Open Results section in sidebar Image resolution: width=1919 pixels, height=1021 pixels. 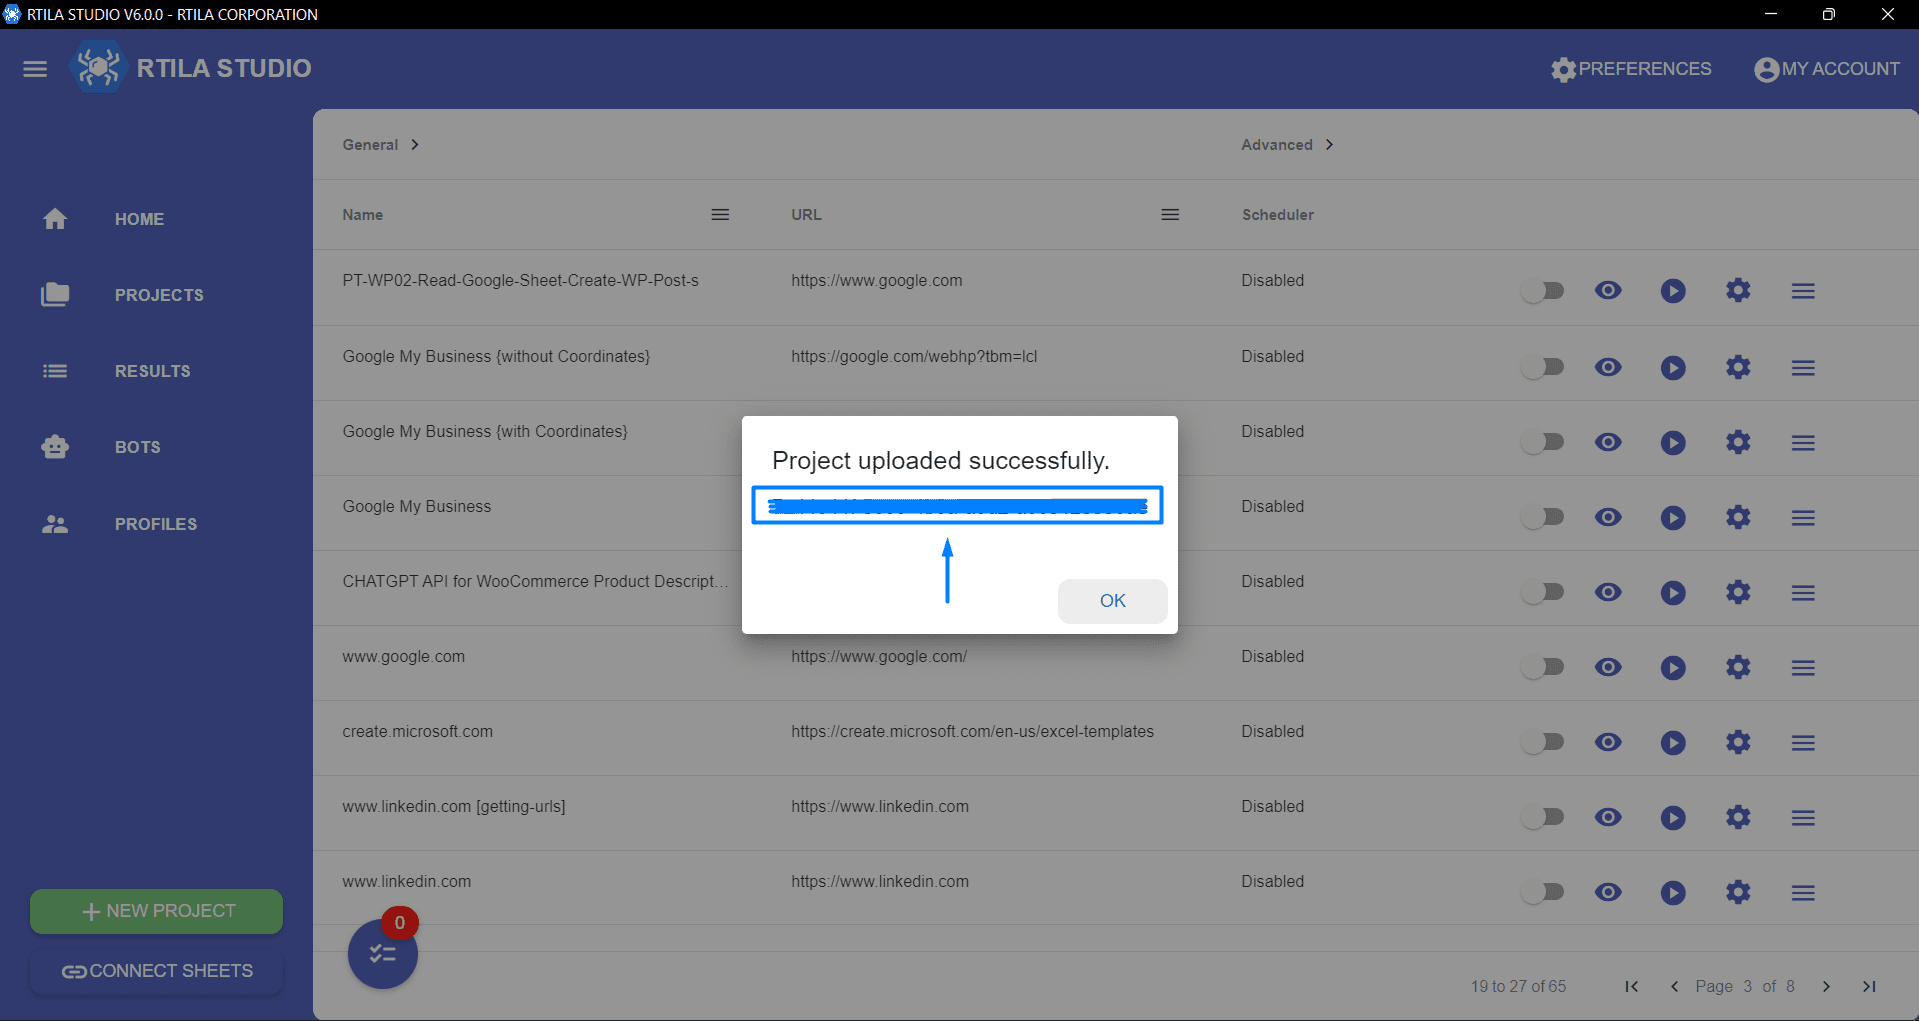click(x=116, y=371)
